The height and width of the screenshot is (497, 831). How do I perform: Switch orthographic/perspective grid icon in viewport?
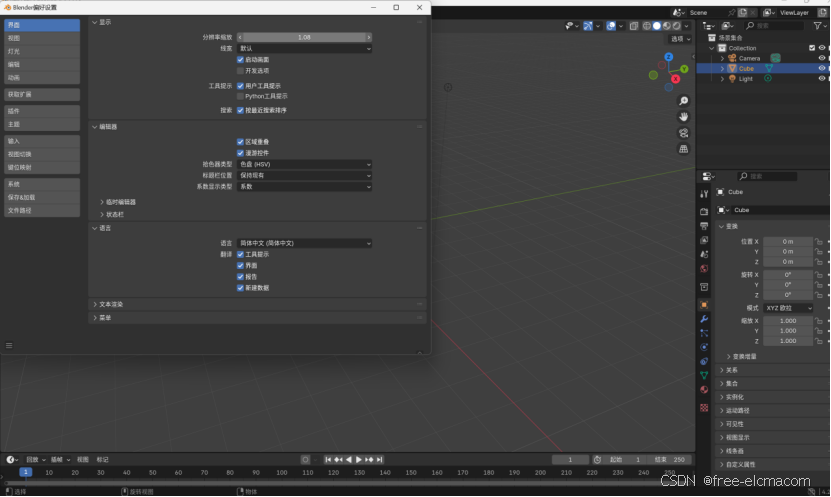(x=684, y=149)
